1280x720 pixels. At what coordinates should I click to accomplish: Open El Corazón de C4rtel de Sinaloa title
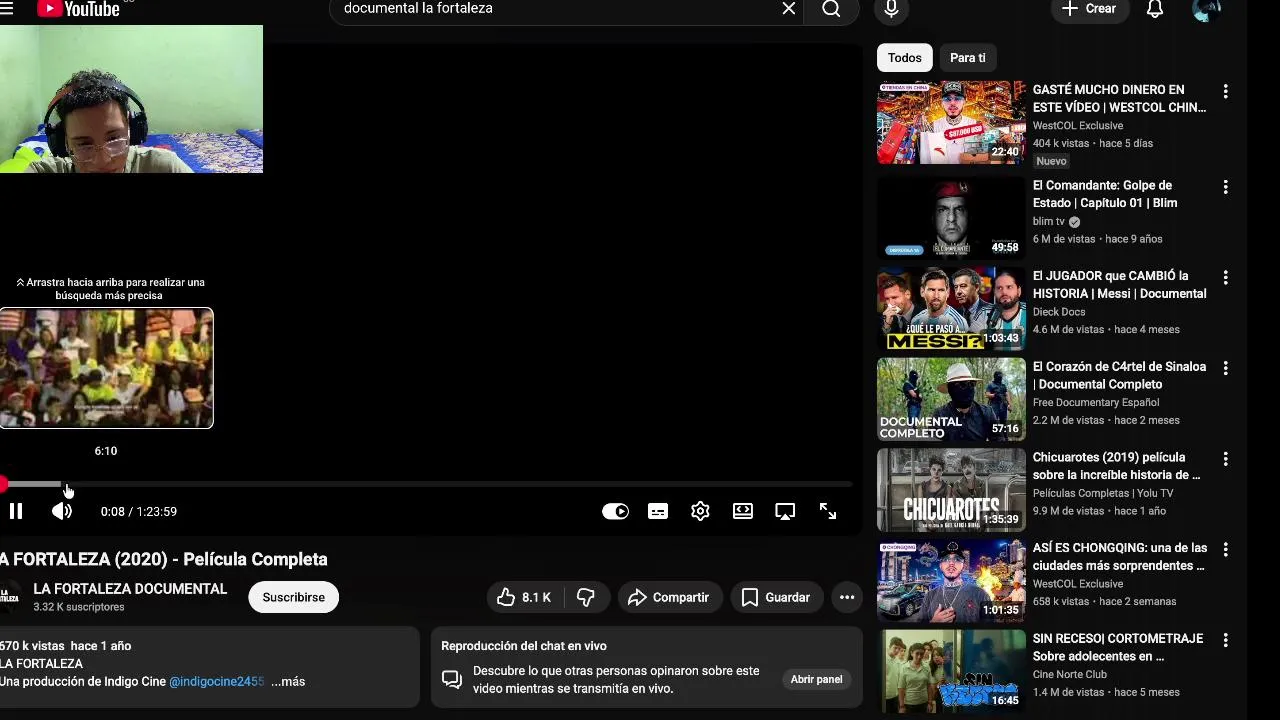click(1119, 375)
